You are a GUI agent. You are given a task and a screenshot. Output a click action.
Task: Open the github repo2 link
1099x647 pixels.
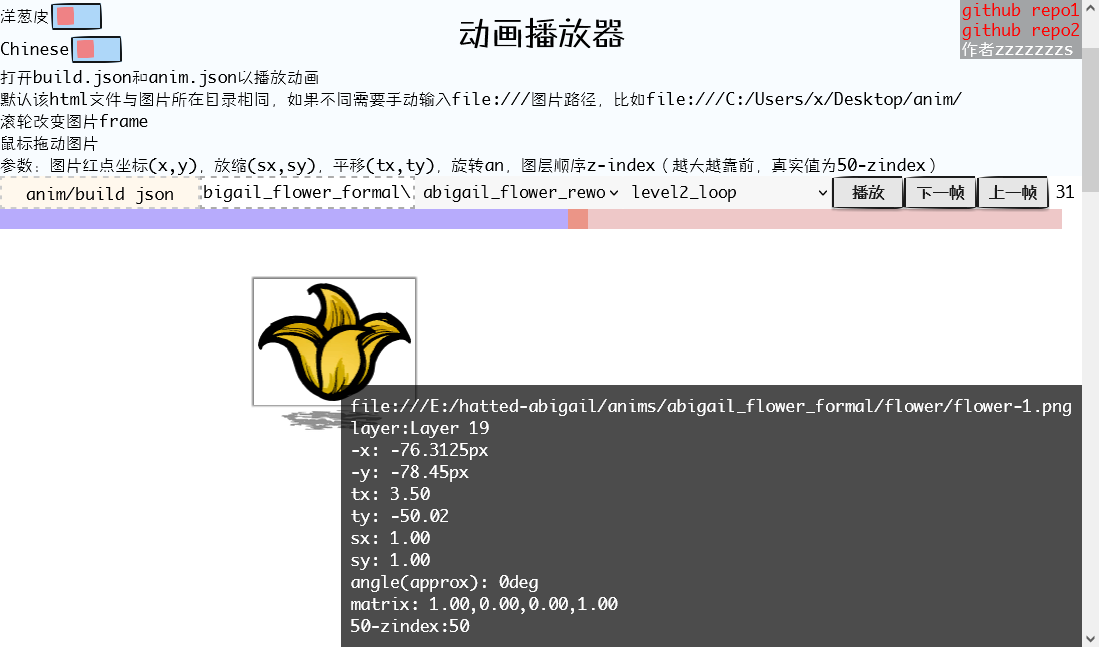[1020, 30]
